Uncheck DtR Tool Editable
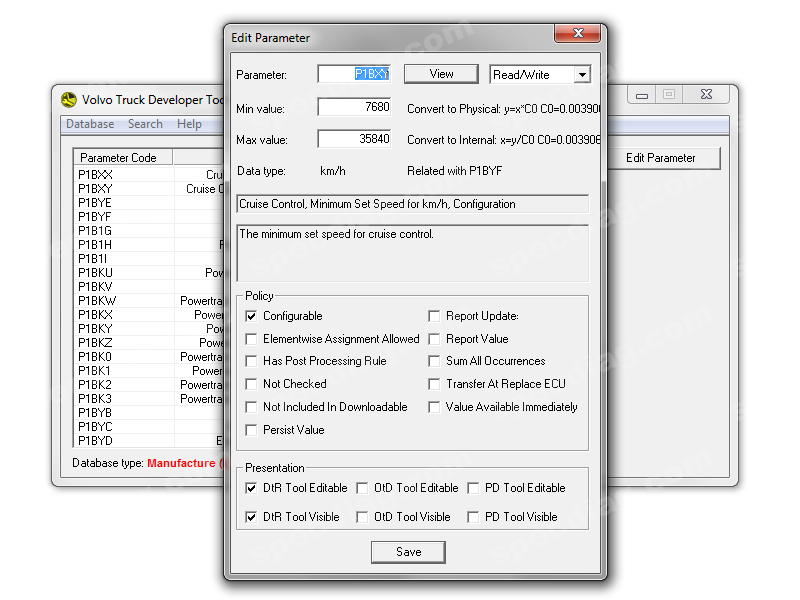The image size is (800, 600). 251,488
